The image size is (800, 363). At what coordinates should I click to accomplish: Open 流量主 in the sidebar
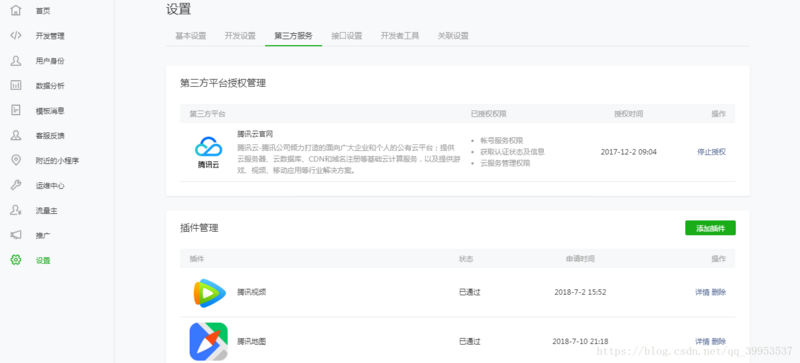point(46,211)
